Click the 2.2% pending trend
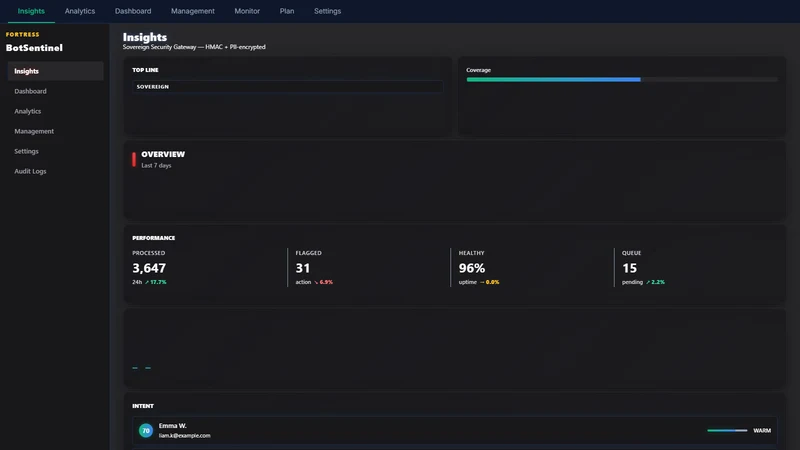Viewport: 800px width, 450px height. pos(656,282)
